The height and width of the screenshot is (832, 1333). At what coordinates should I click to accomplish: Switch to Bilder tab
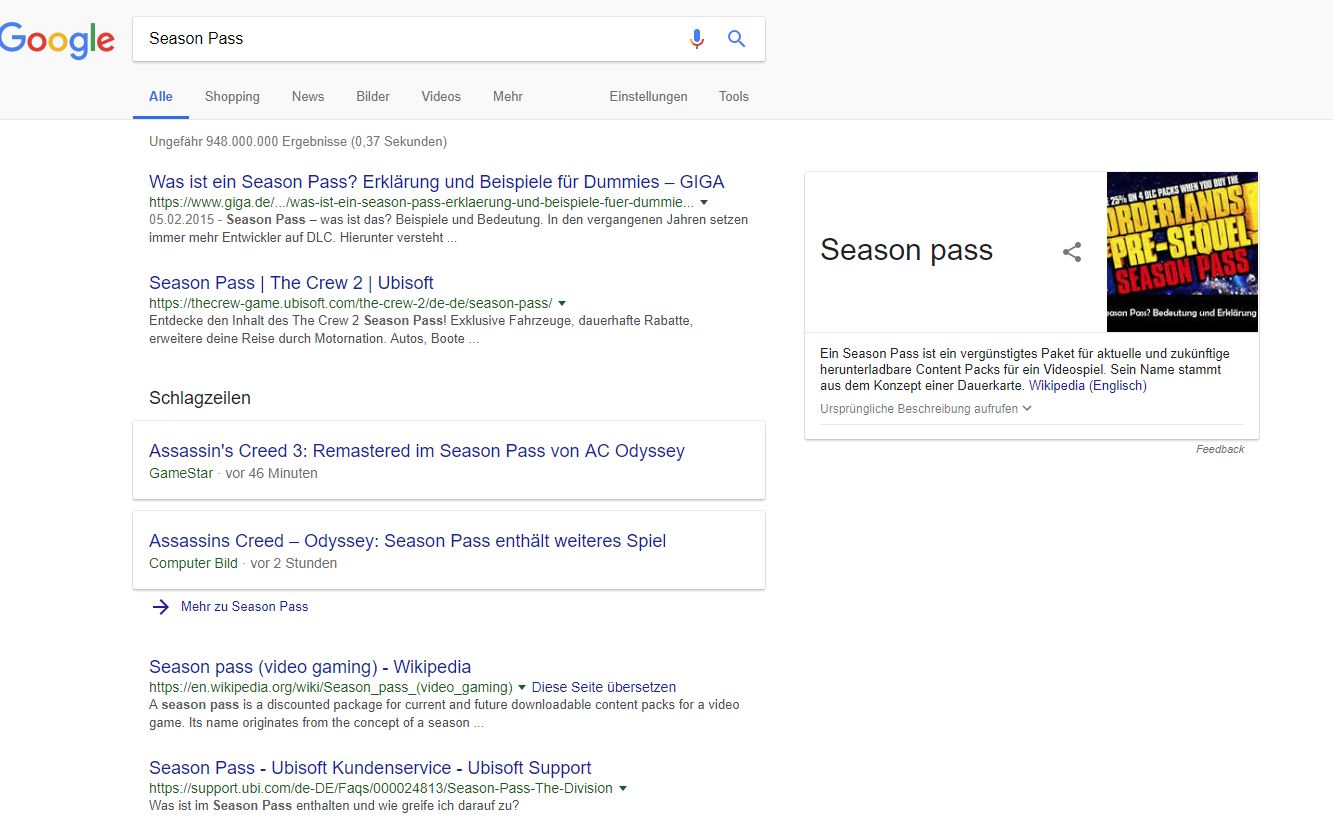click(373, 97)
